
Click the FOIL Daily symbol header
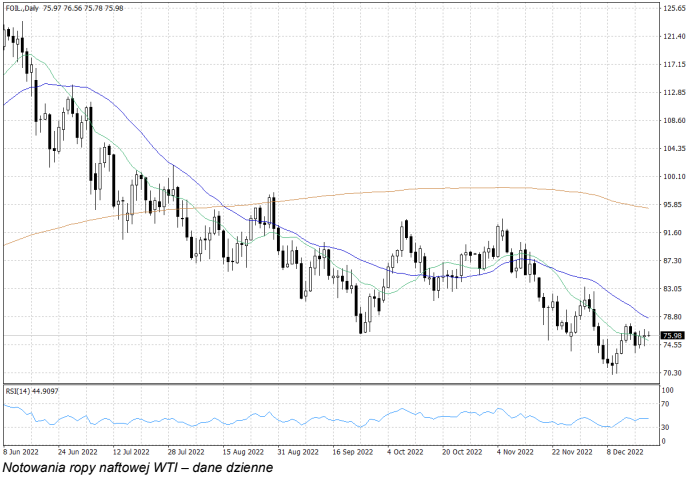24,8
